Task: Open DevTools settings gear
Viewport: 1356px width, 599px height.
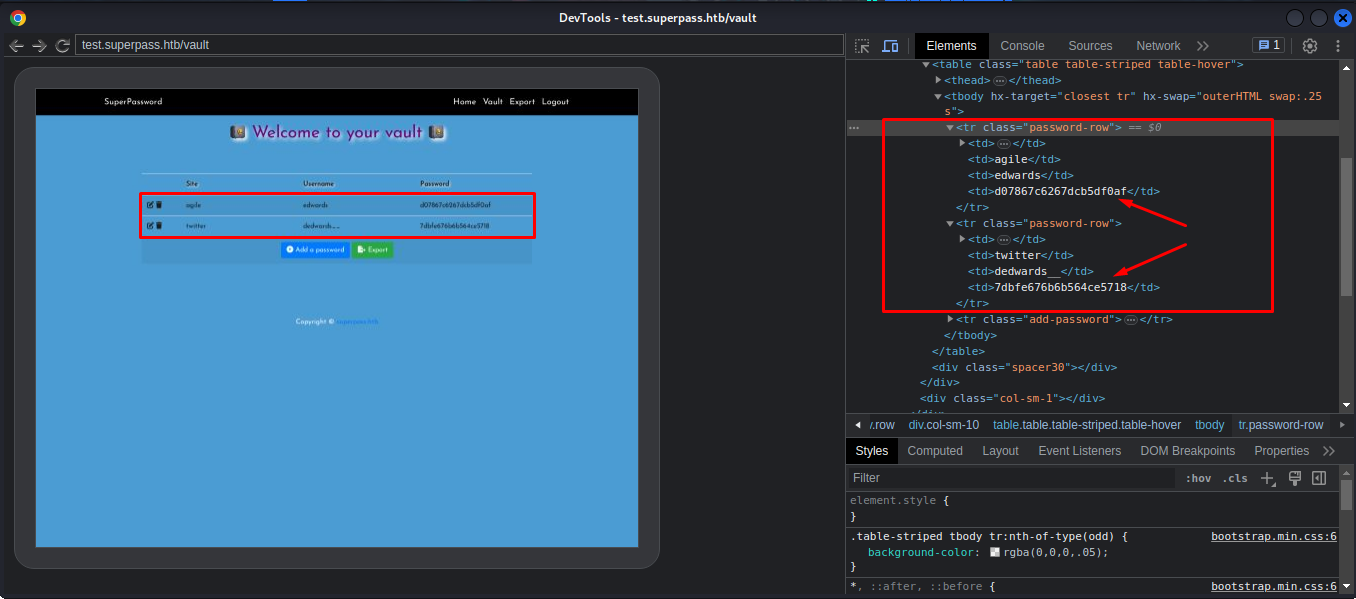Action: click(x=1309, y=46)
